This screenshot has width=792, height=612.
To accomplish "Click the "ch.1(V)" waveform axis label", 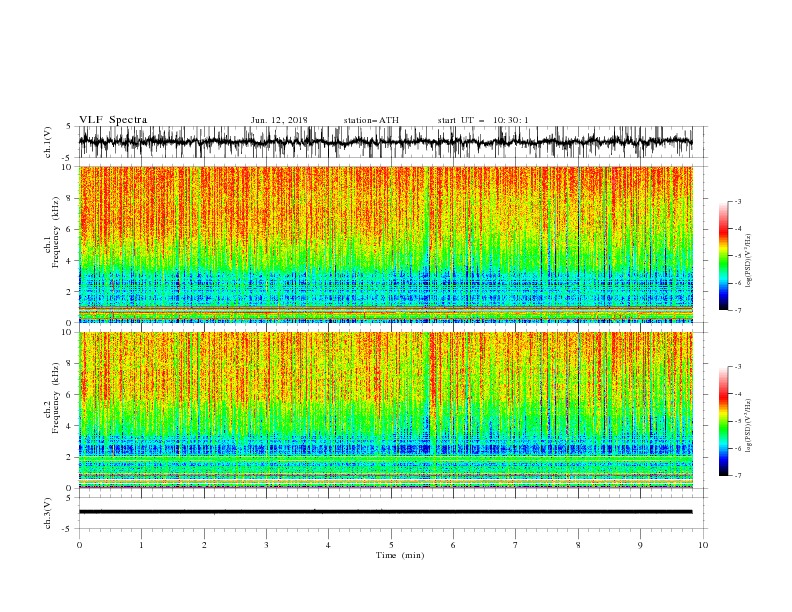I will [48, 142].
